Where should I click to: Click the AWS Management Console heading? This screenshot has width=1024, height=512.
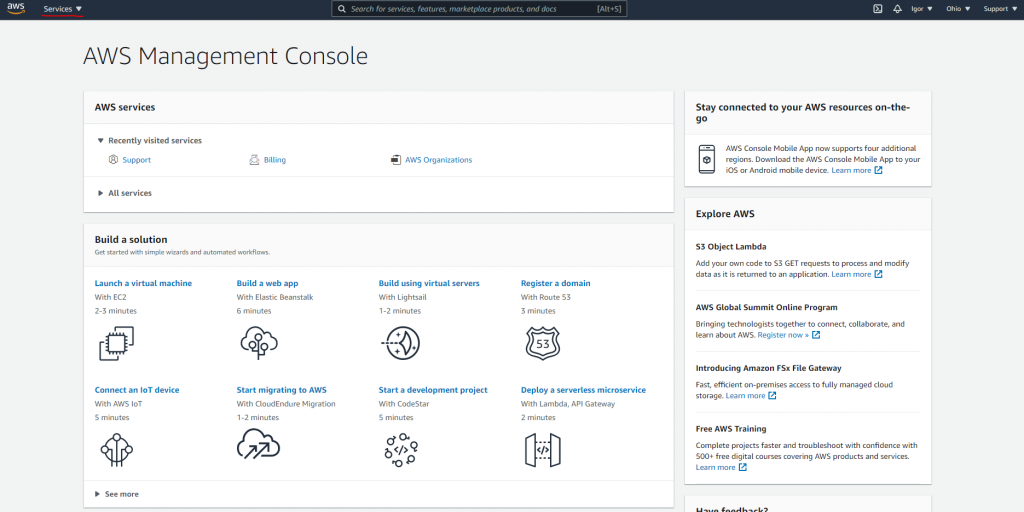pyautogui.click(x=225, y=56)
